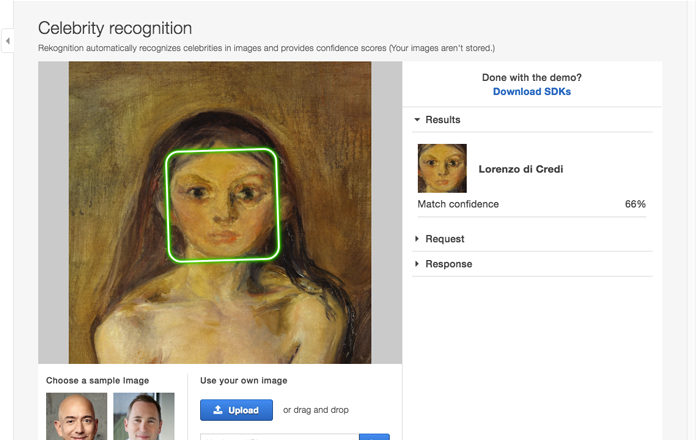
Task: Click the 66% match confidence value
Action: (635, 204)
